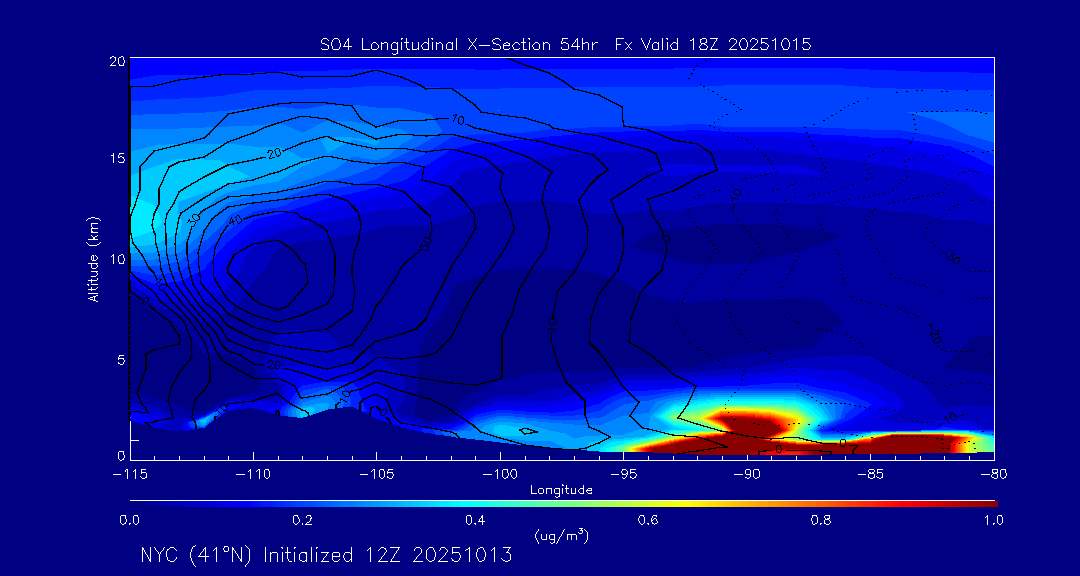Click the 'Longitude' axis label
Image resolution: width=1080 pixels, height=576 pixels.
point(561,491)
